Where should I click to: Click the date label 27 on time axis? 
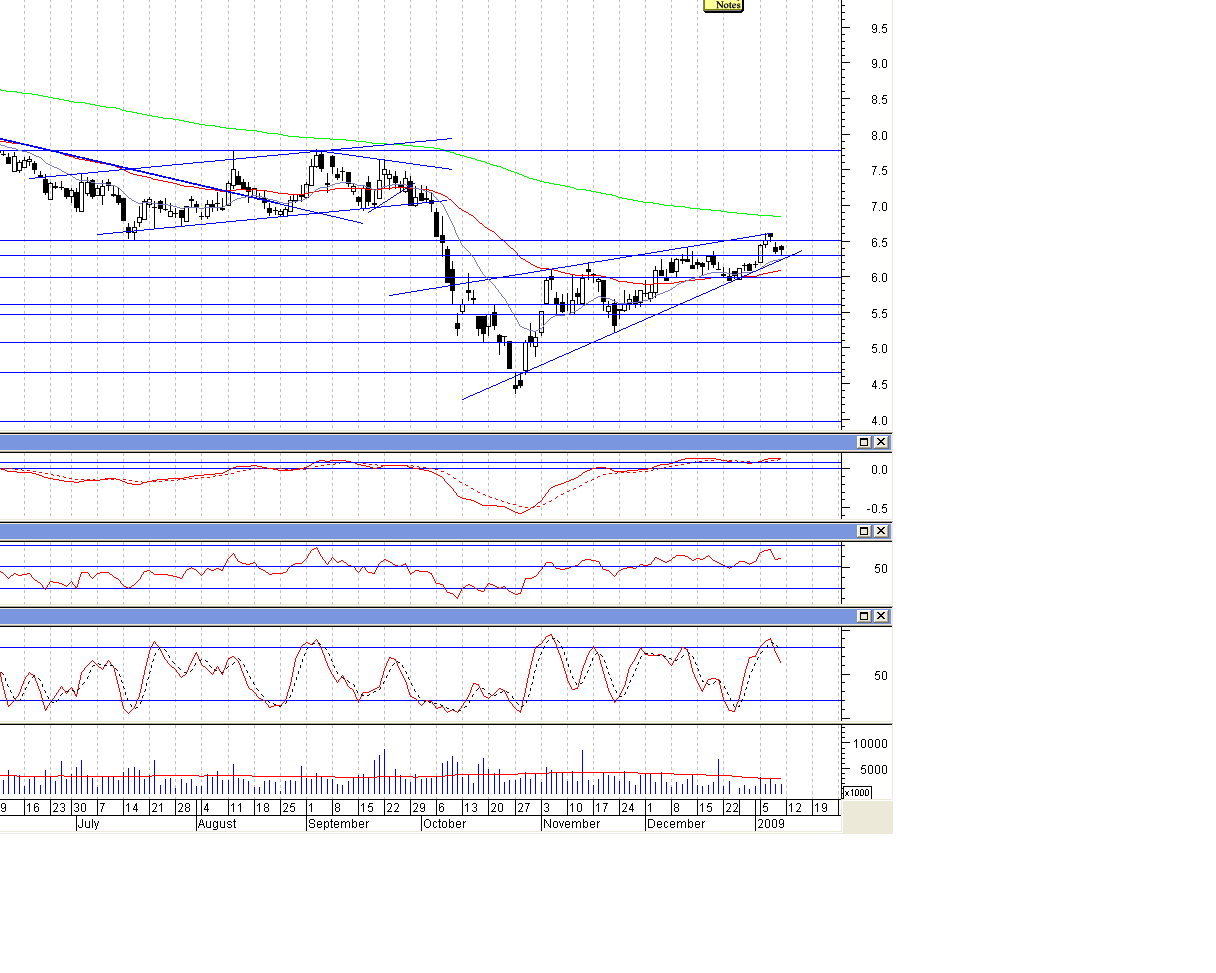click(x=522, y=807)
